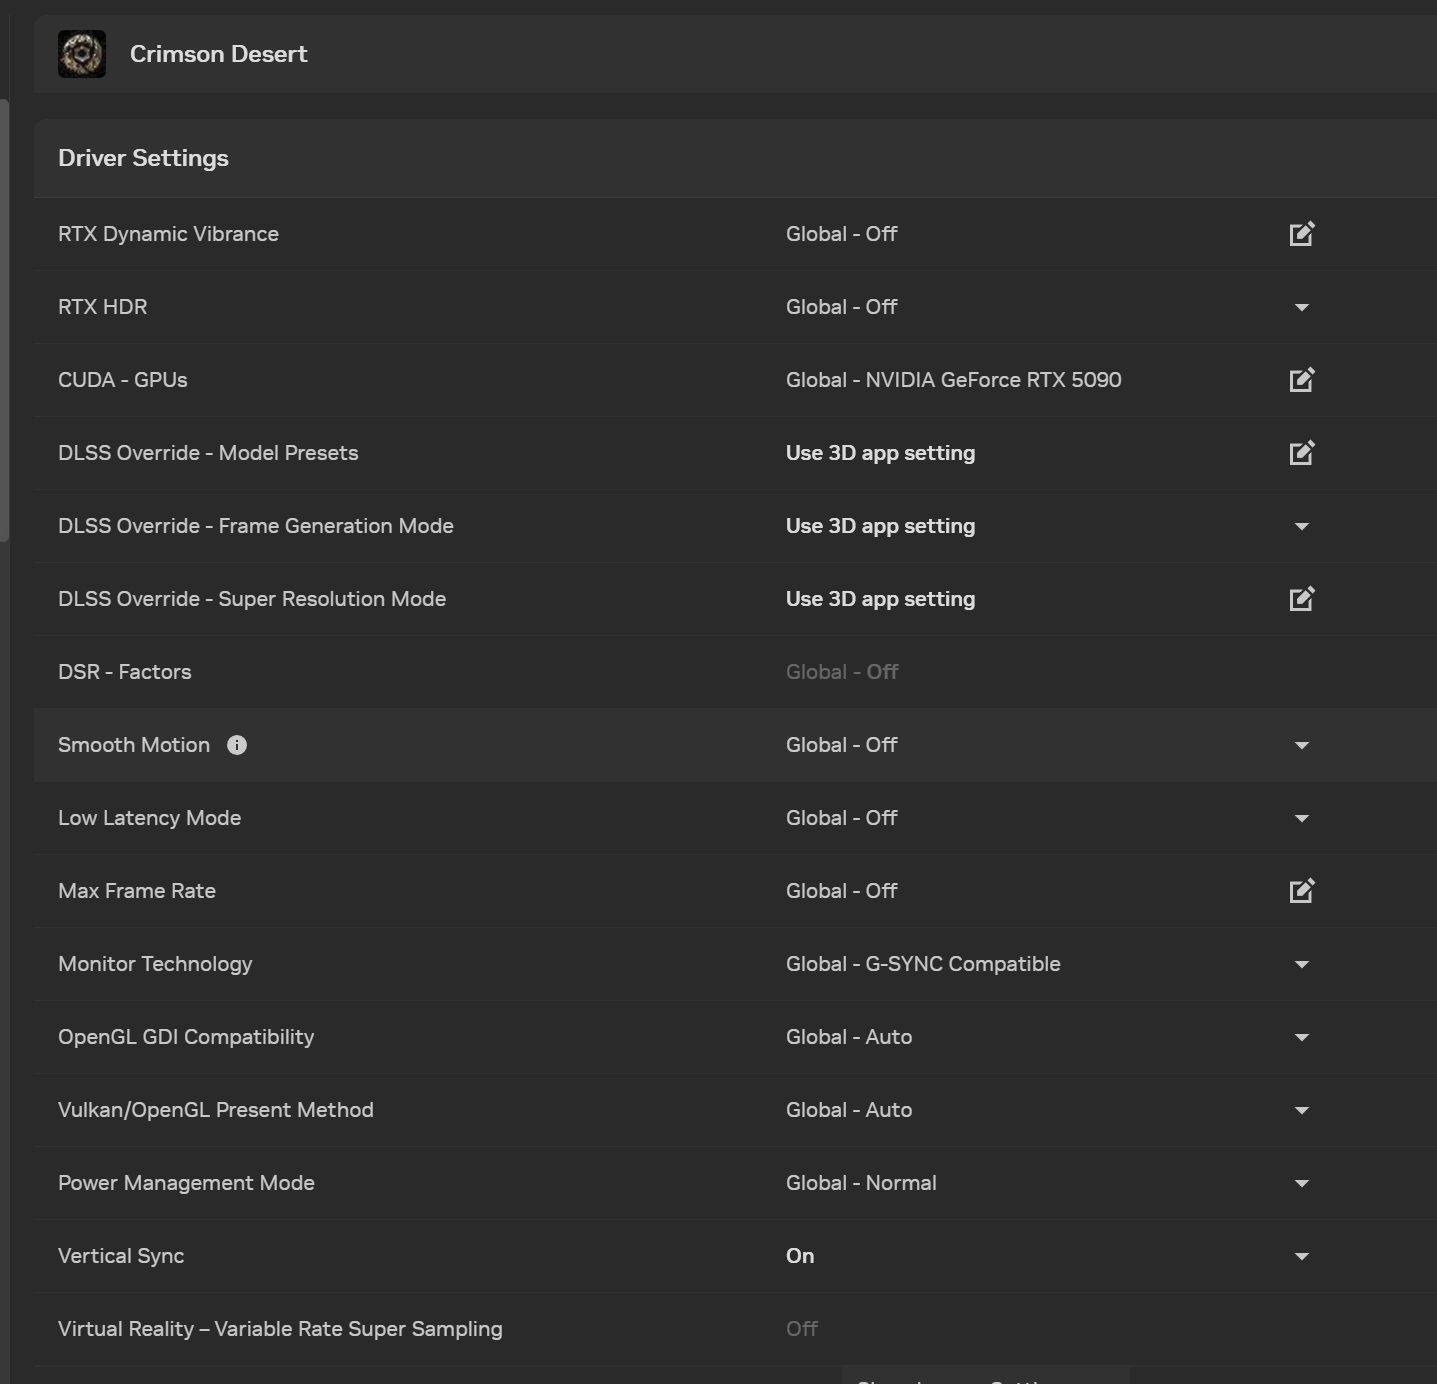Expand Vulkan/OpenGL Present Method dropdown

pos(1301,1110)
